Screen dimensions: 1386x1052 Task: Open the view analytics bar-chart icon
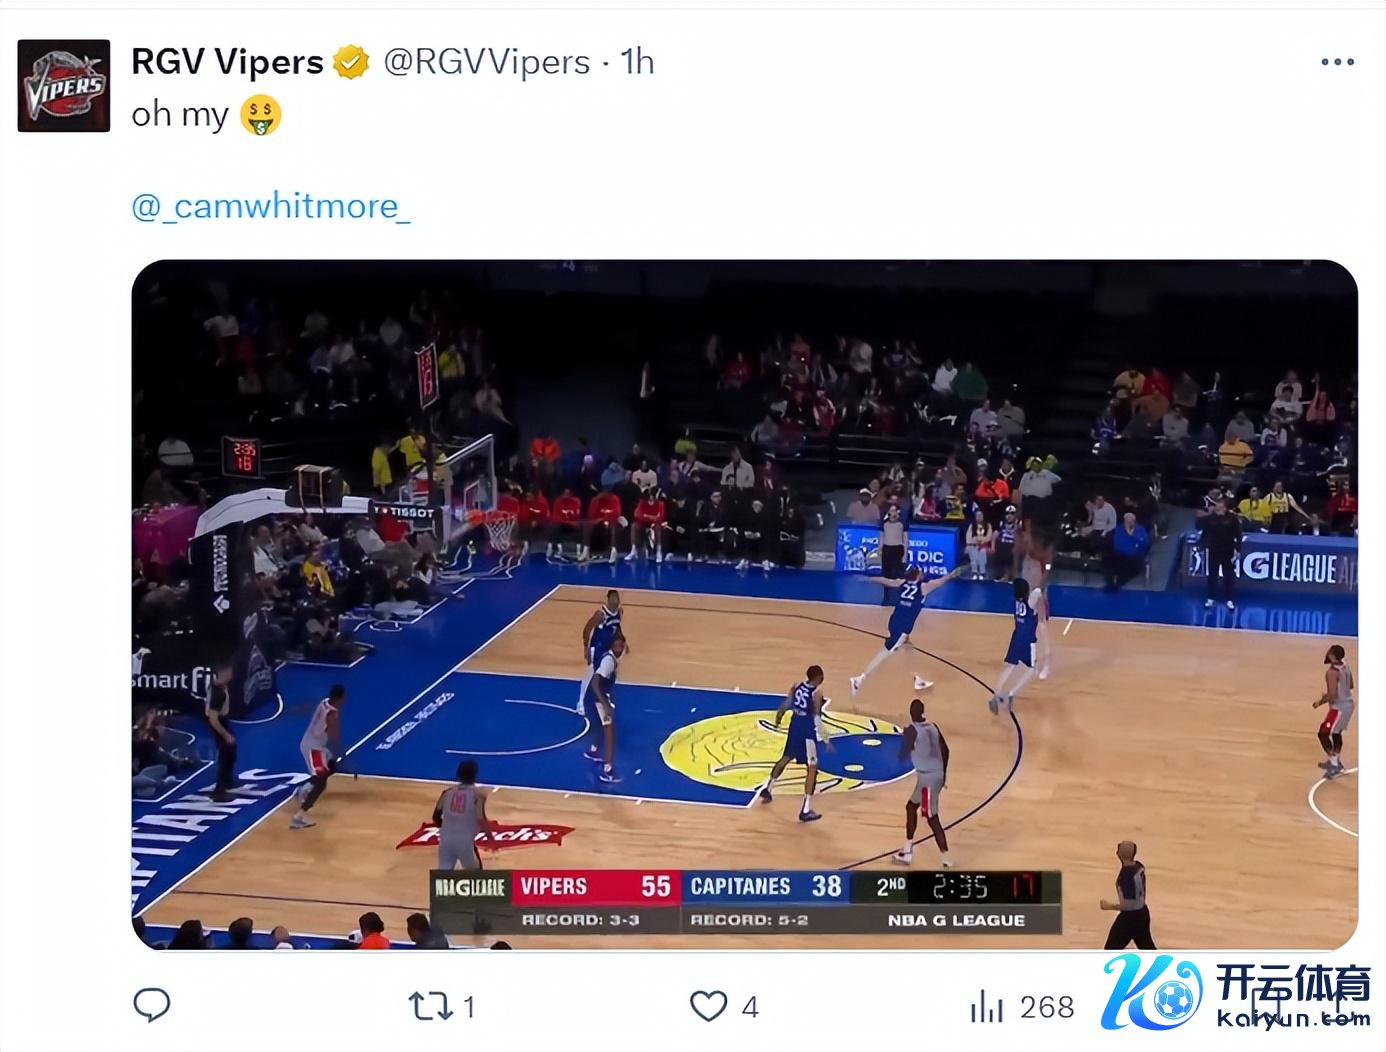click(987, 1006)
